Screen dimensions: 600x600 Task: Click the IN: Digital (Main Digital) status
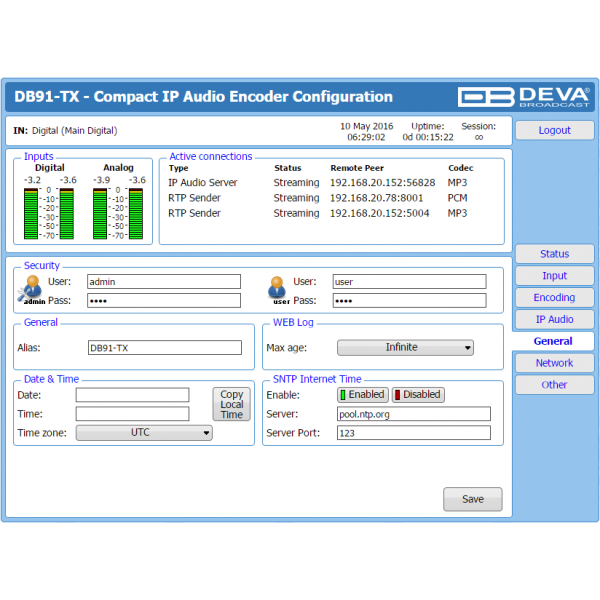[x=65, y=130]
